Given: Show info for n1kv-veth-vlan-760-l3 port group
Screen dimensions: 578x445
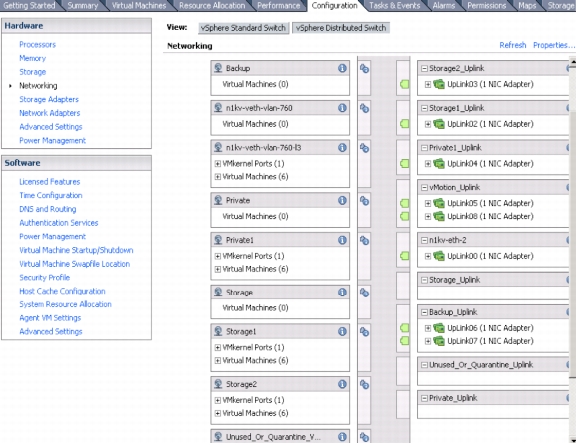Looking at the screenshot, I should (342, 148).
